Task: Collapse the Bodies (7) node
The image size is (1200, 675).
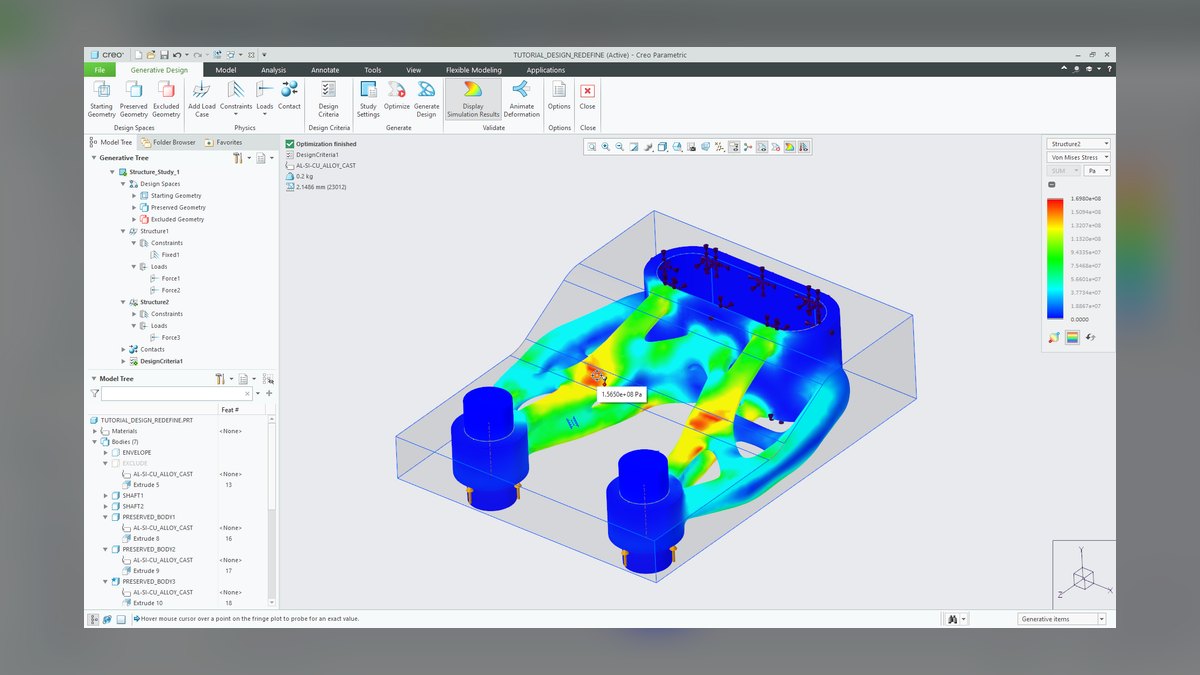Action: 95,441
